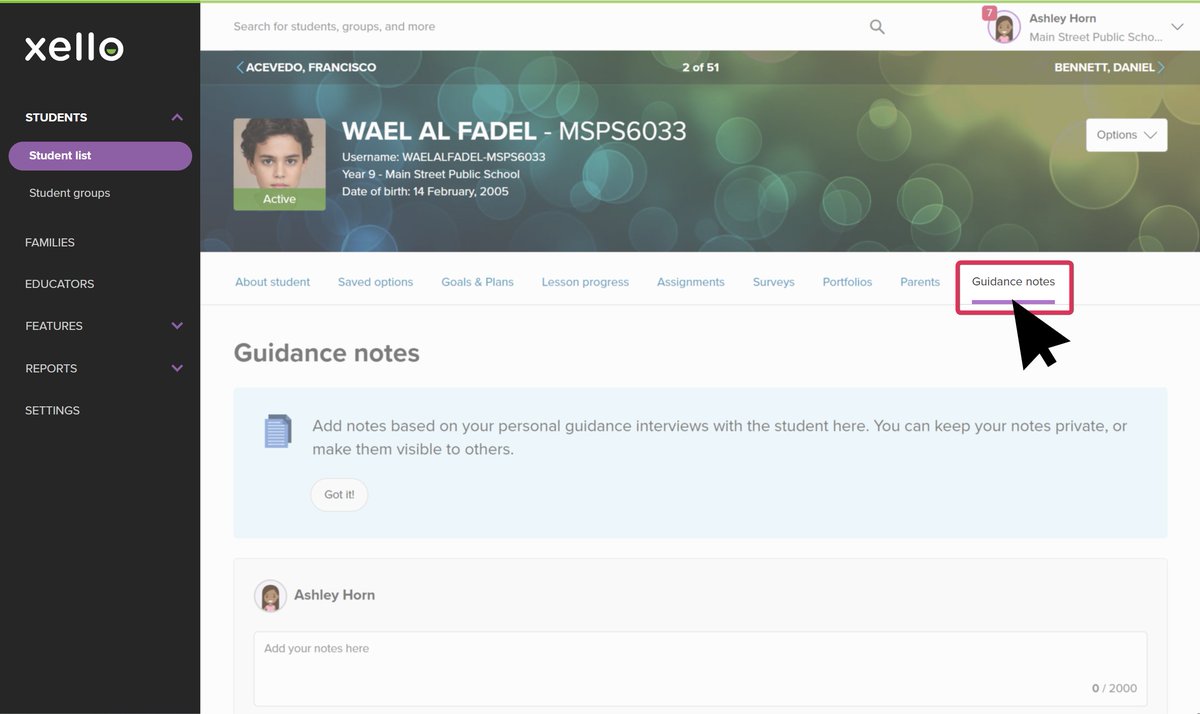Open the About student tab
Screen dimensions: 1200x714
[x=272, y=282]
